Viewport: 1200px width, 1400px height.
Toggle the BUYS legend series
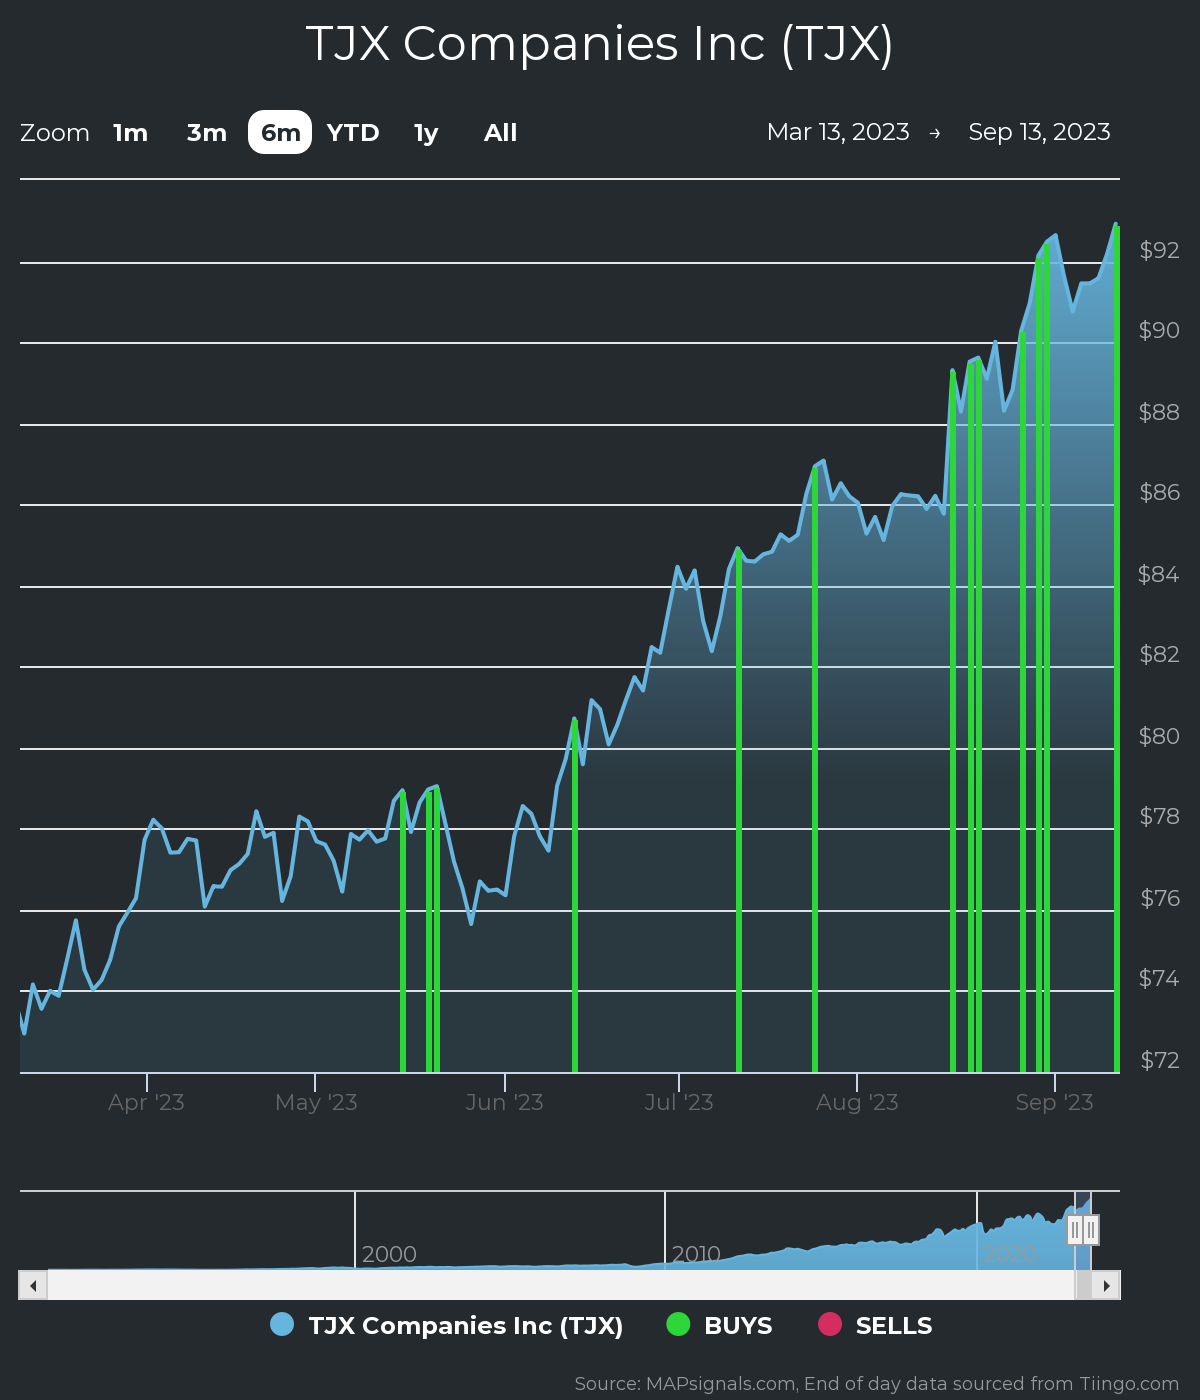point(720,1325)
